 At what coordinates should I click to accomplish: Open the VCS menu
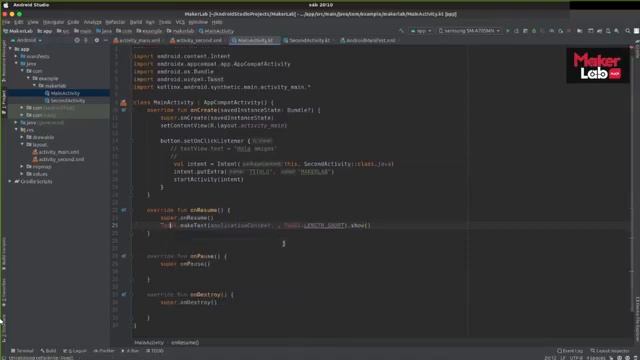point(180,22)
